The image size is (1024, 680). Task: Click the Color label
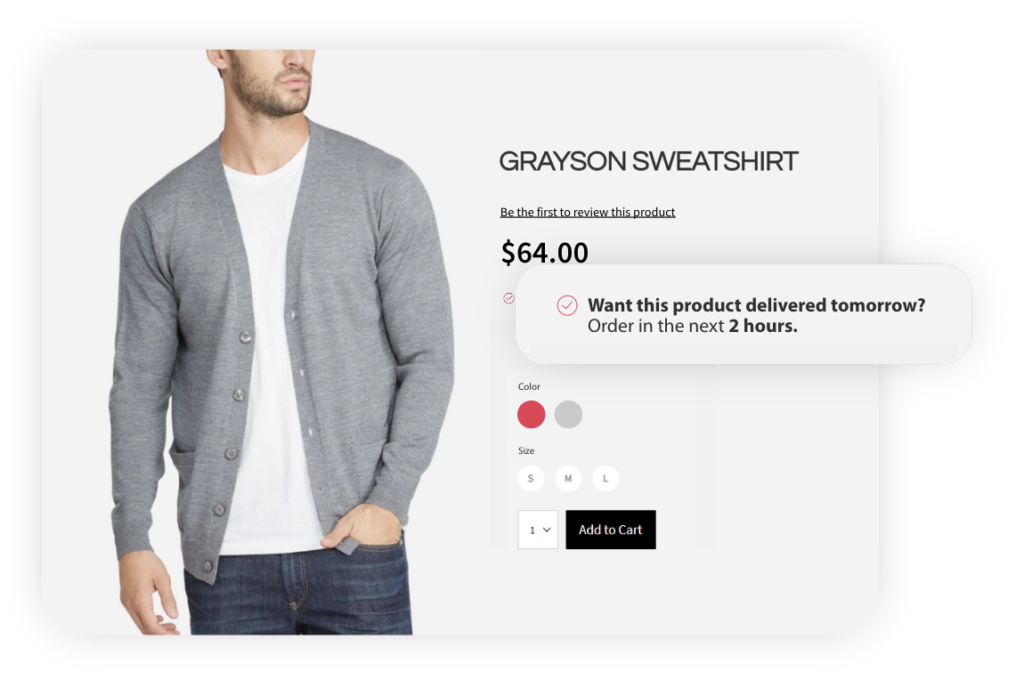(x=529, y=387)
